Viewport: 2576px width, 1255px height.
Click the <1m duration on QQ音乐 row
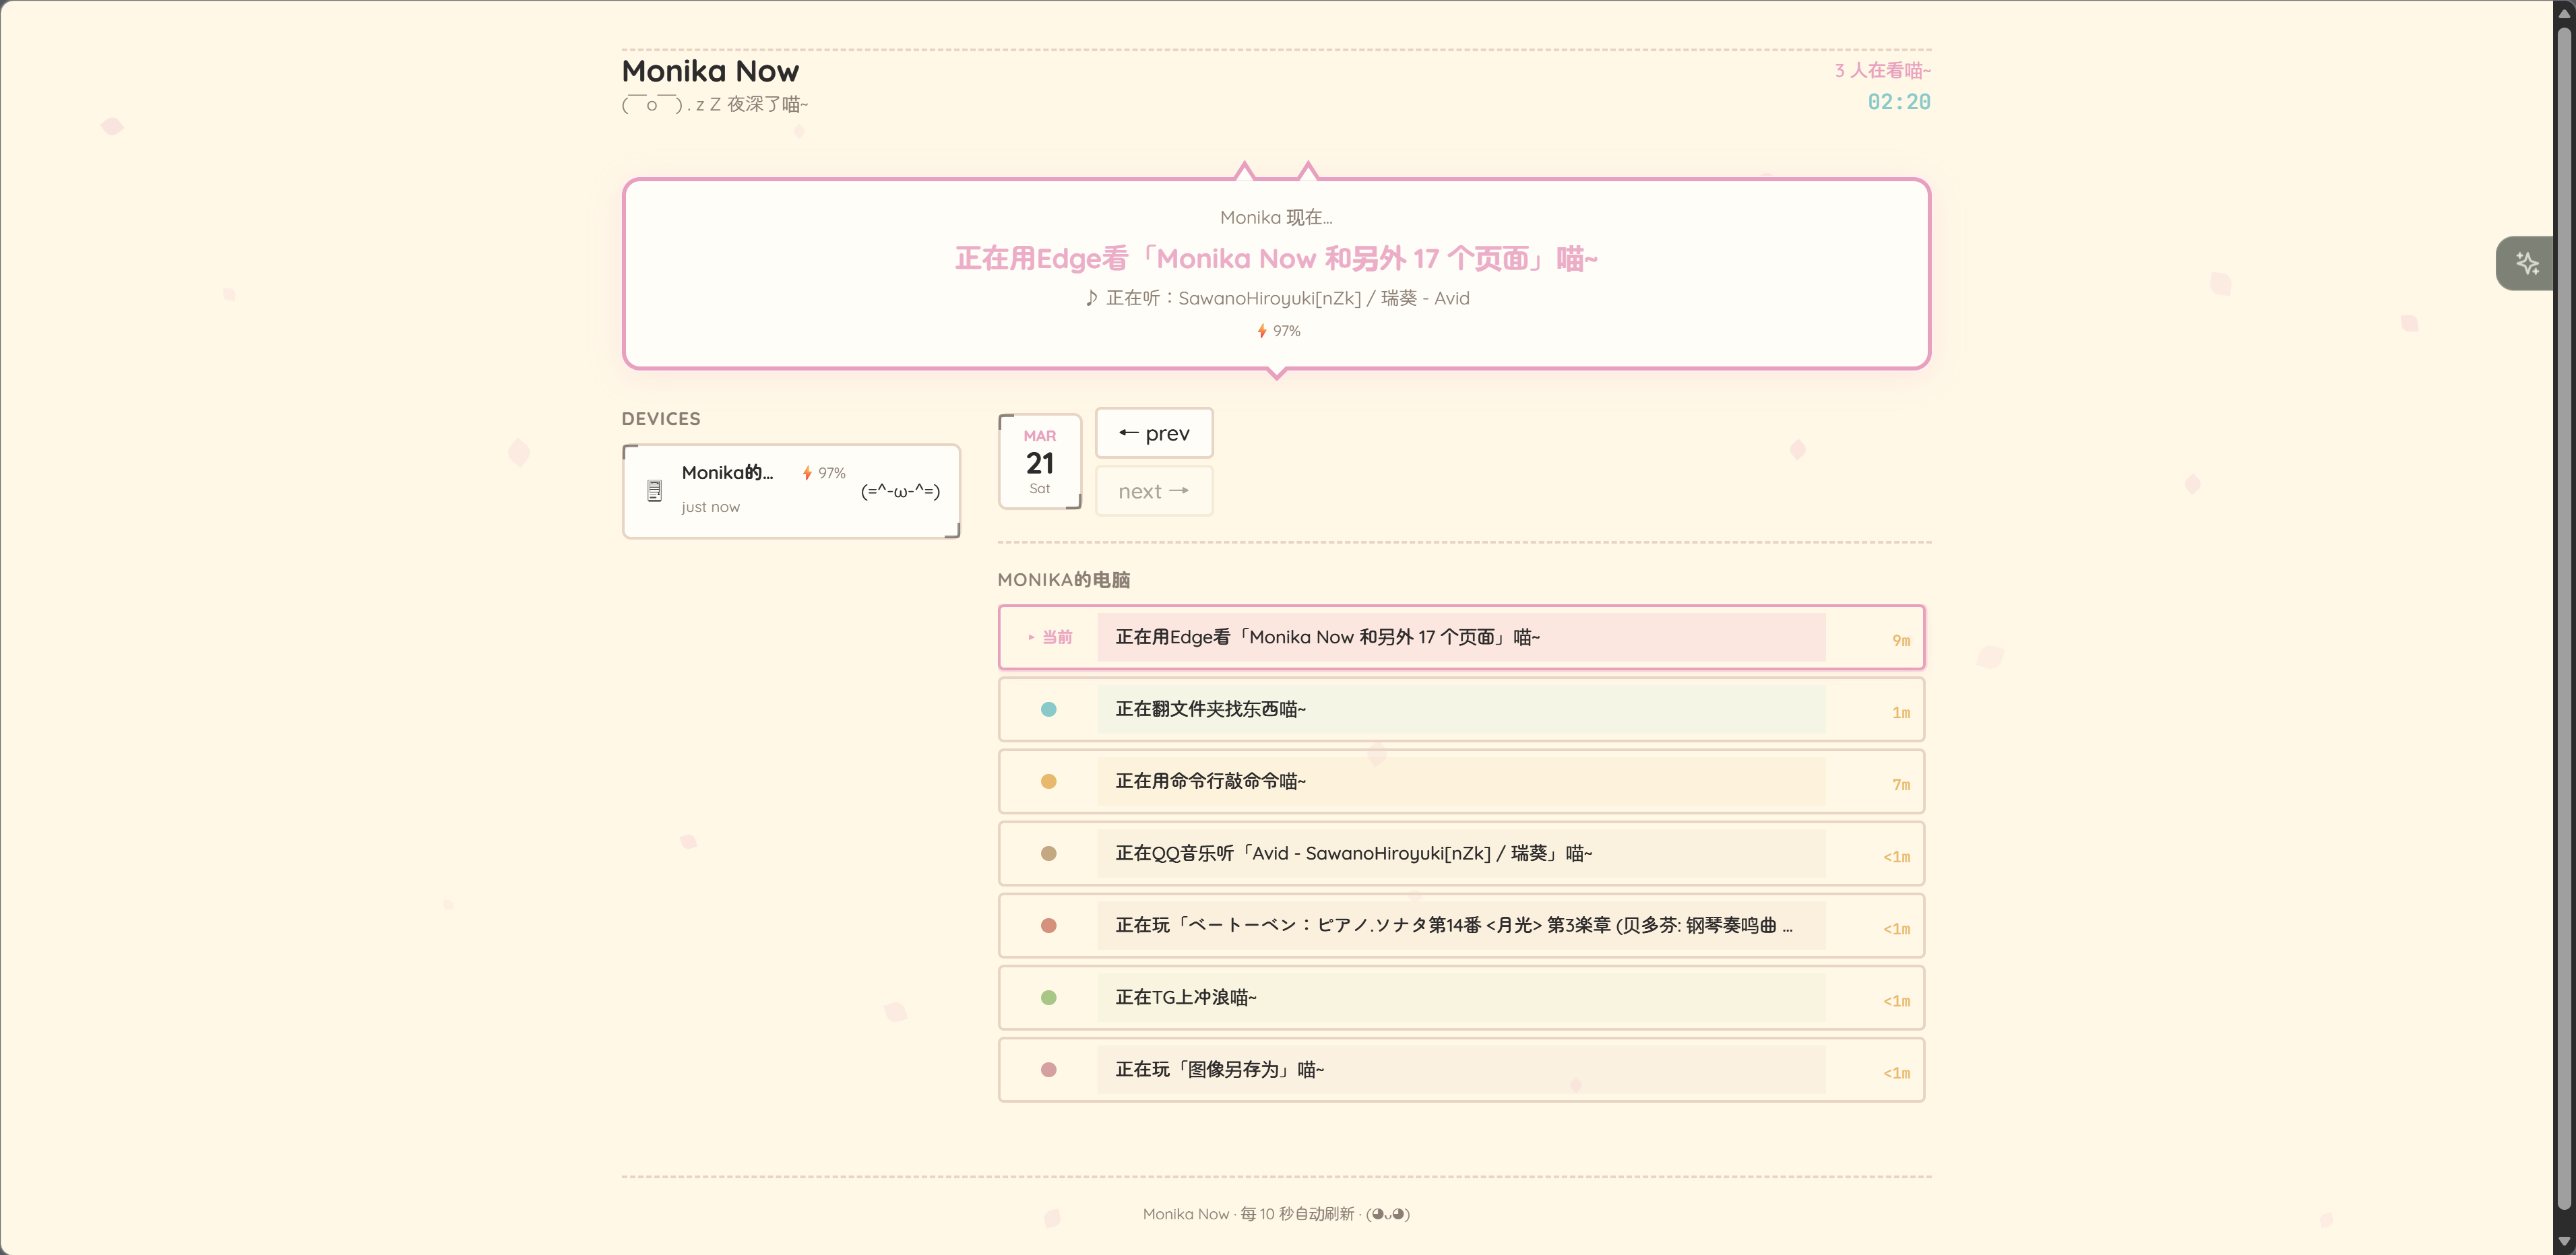1896,856
